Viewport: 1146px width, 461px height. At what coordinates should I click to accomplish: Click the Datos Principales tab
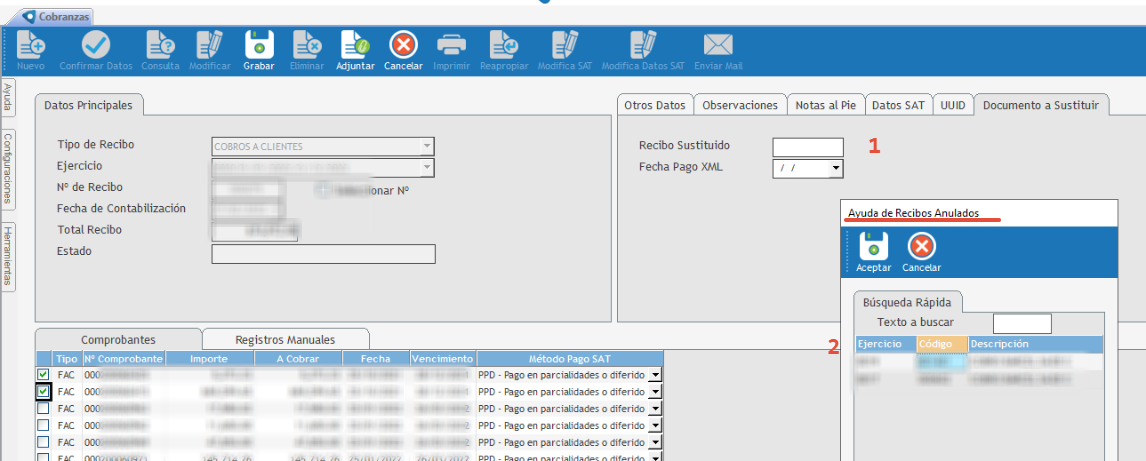tap(88, 105)
